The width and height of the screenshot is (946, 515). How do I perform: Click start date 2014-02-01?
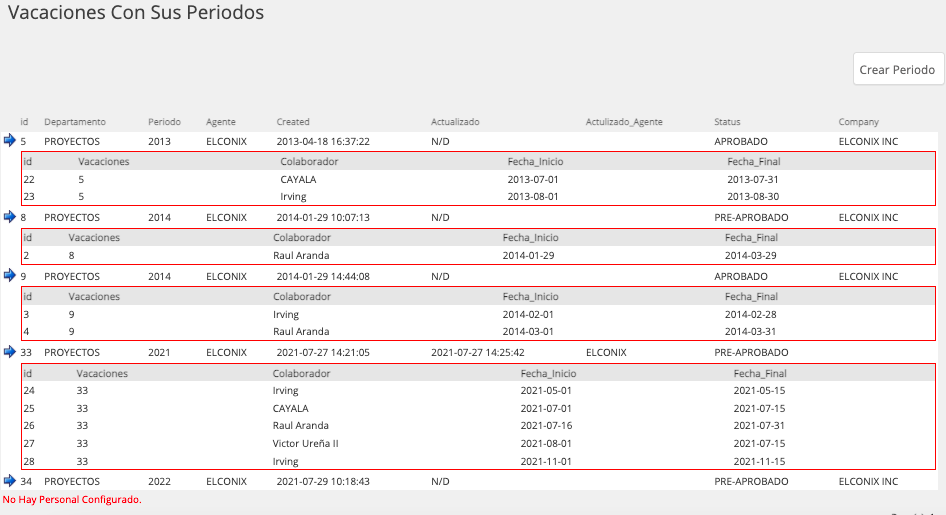click(528, 314)
